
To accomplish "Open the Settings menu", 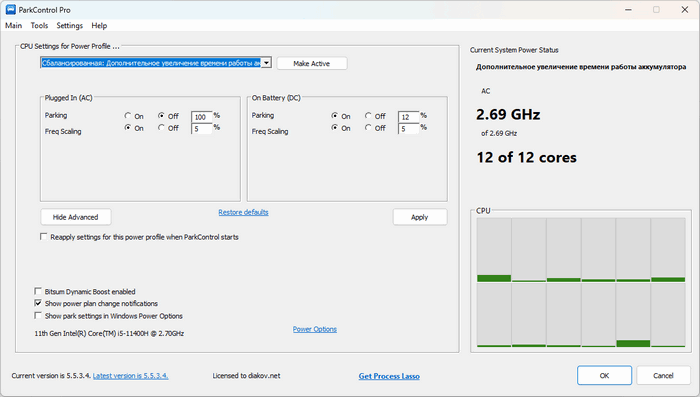I will point(70,25).
